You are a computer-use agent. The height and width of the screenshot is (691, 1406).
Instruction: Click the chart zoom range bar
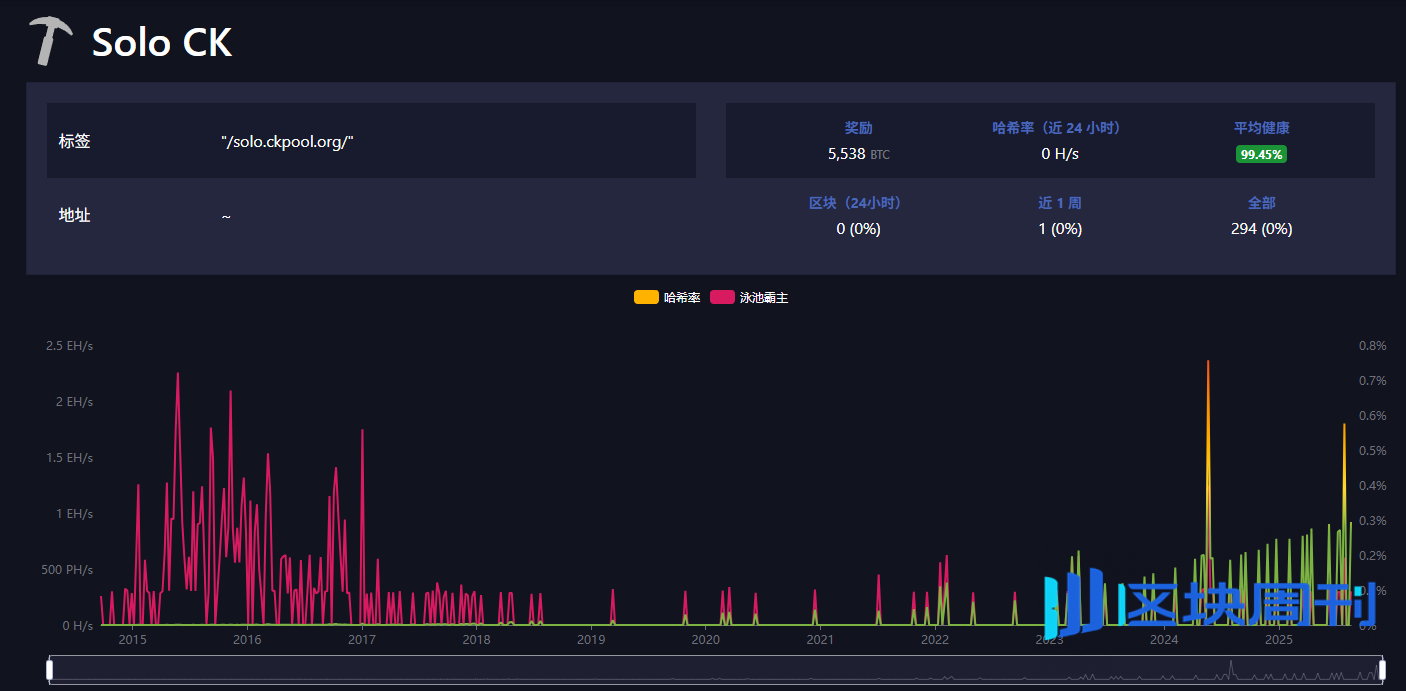coord(716,670)
